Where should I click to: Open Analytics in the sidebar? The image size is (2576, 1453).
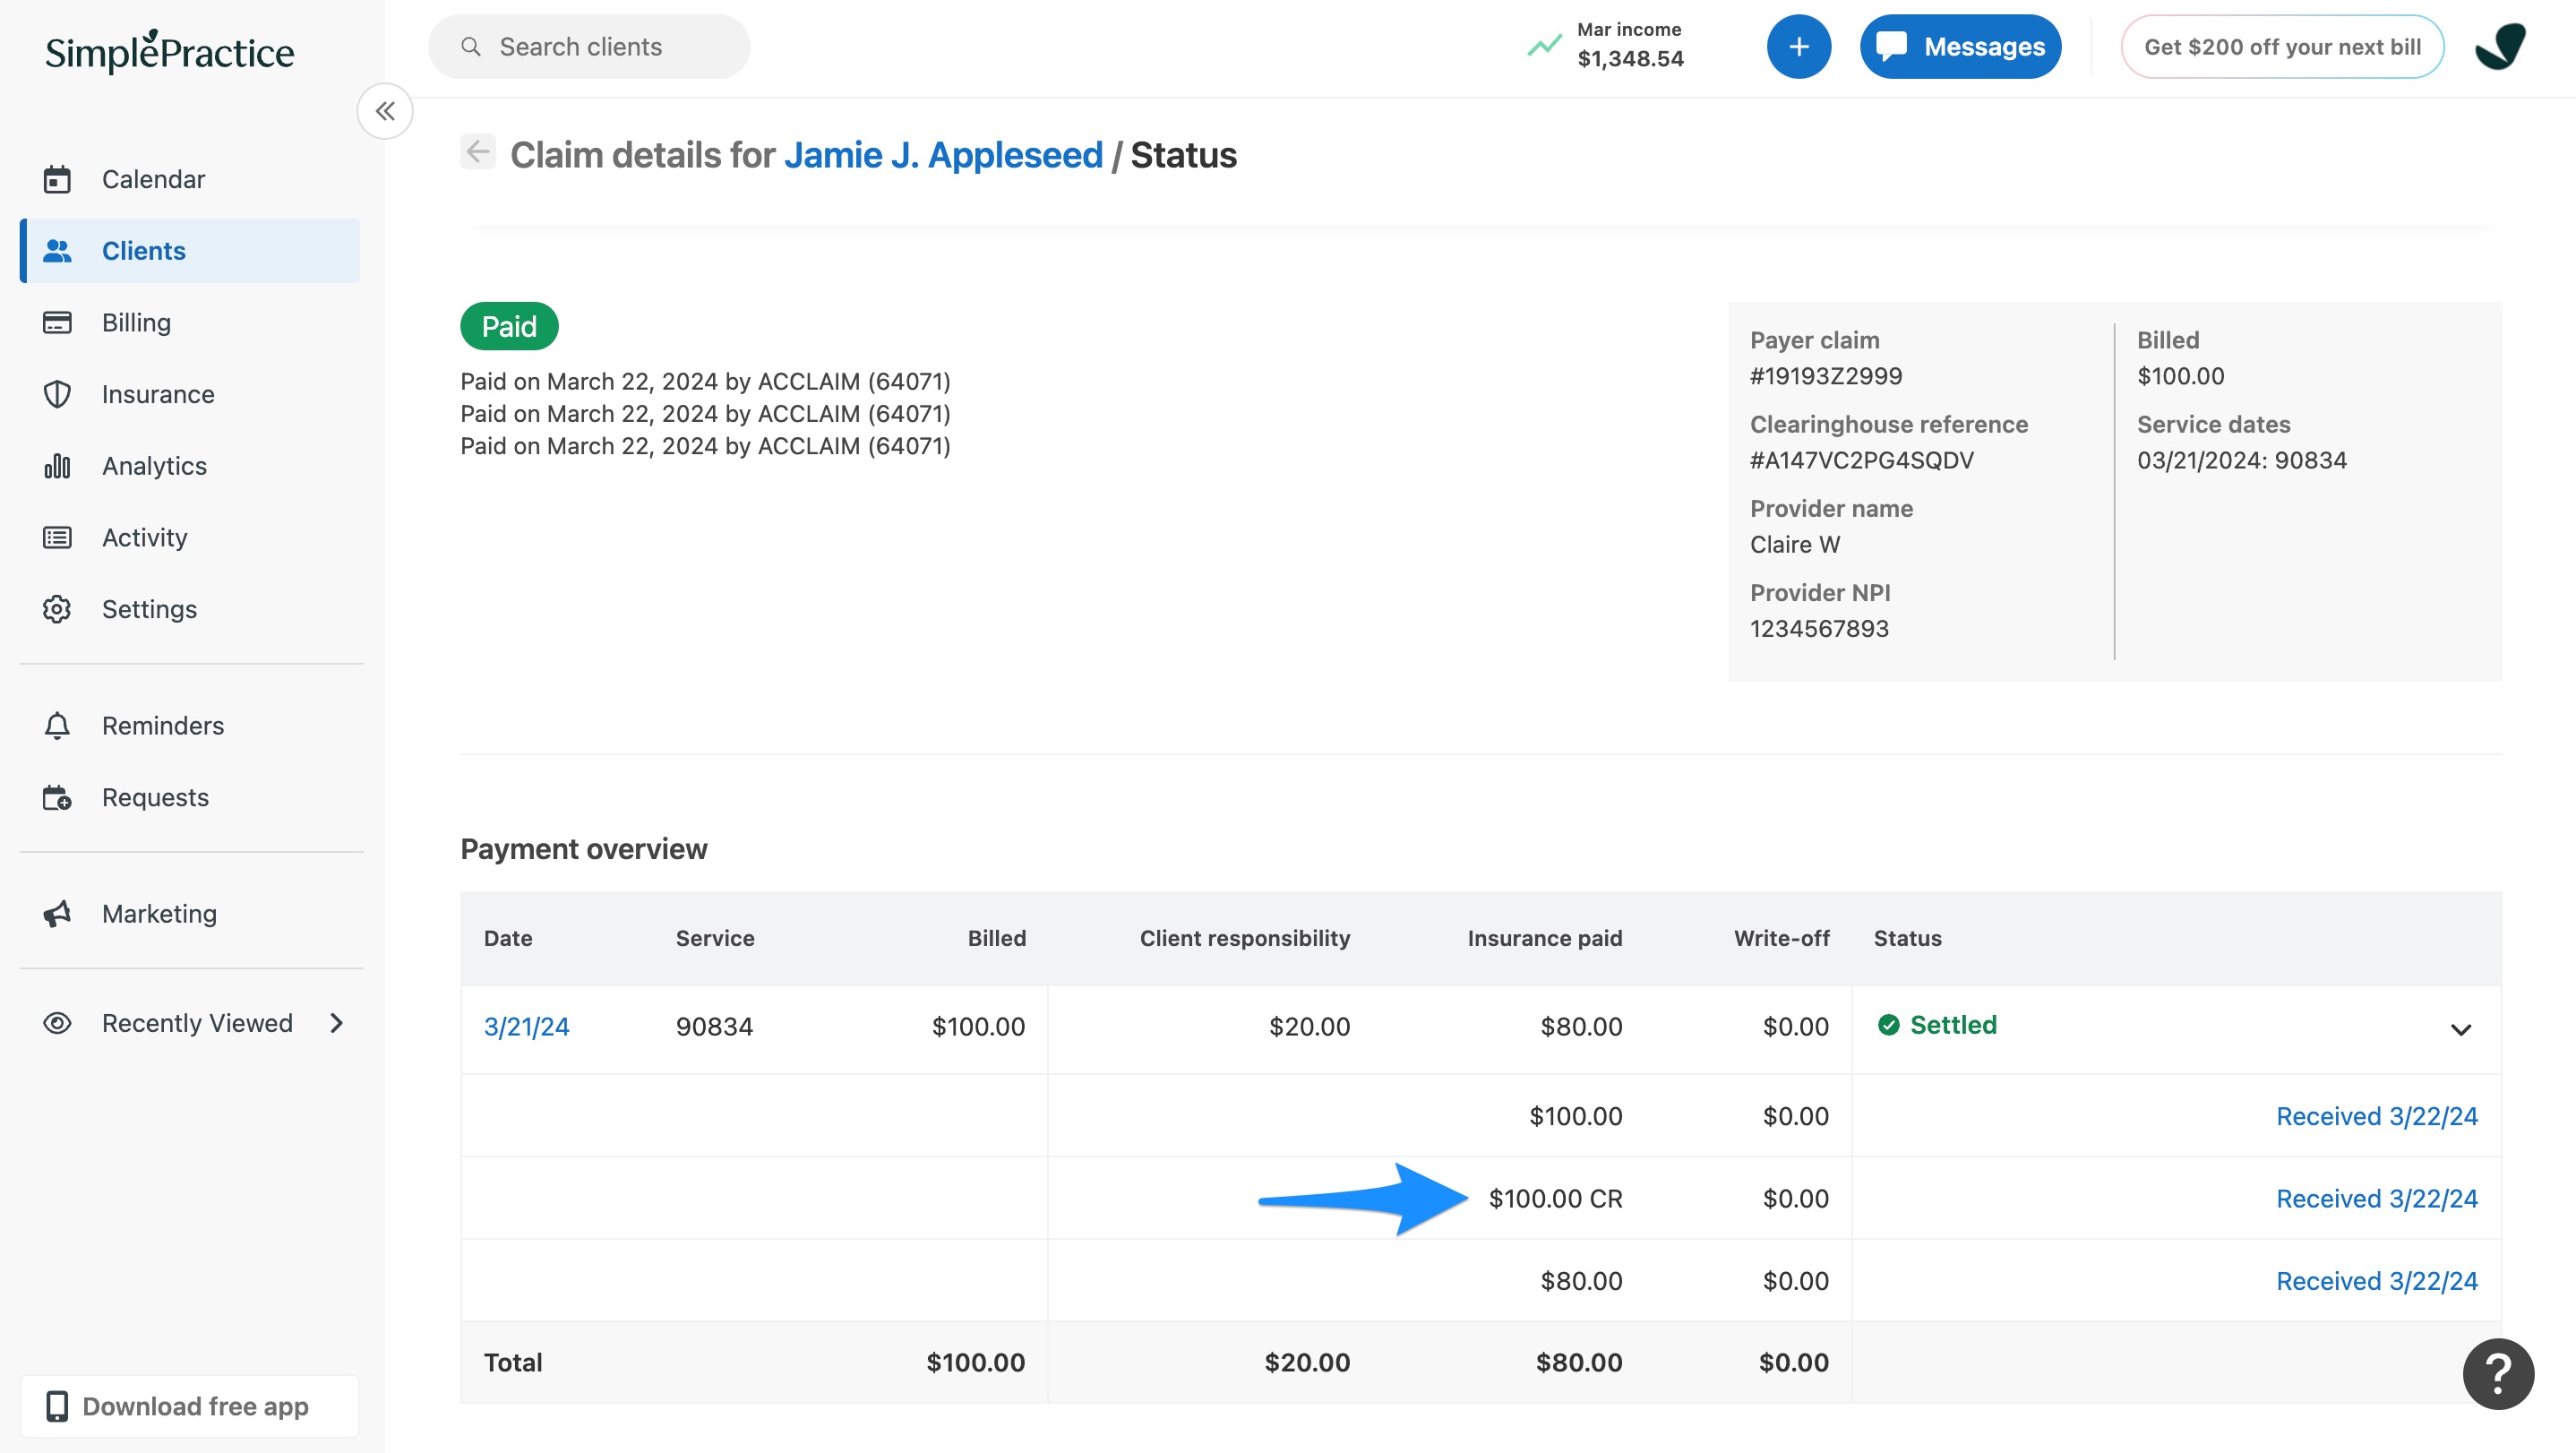point(190,466)
